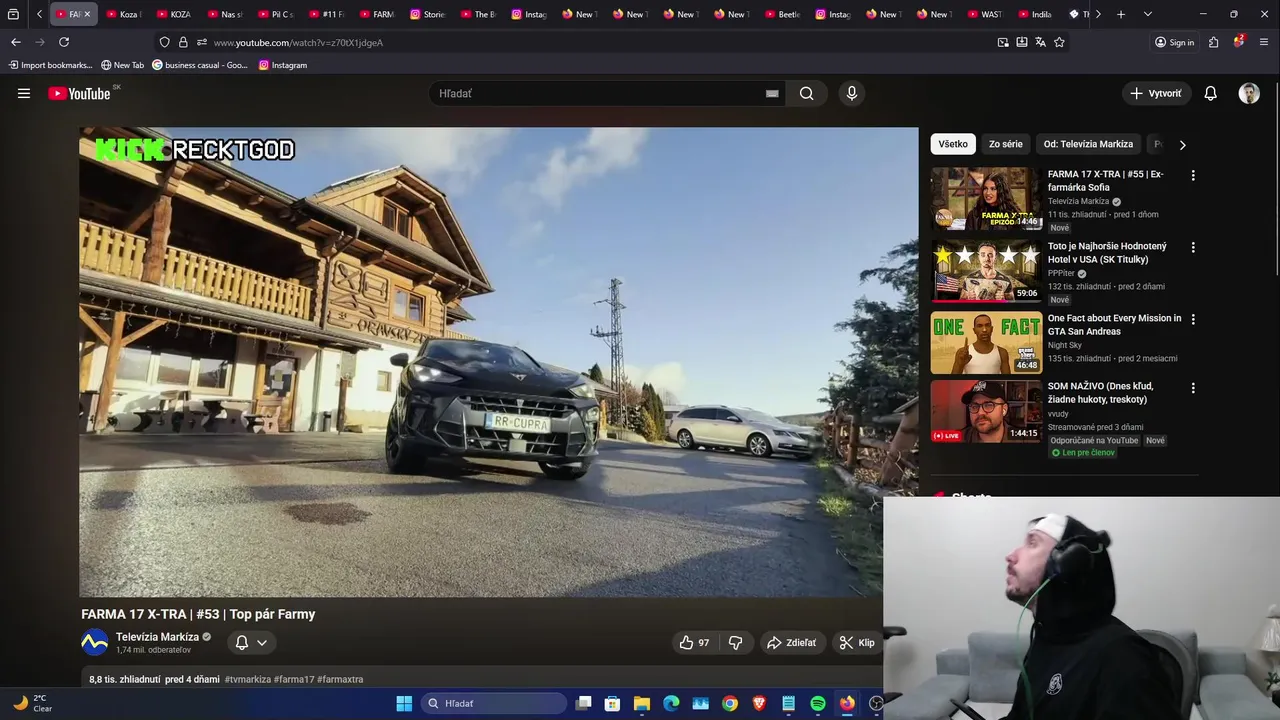Viewport: 1280px width, 720px height.
Task: Open options for Najhoršie Hodnotený Hotel video
Action: pyautogui.click(x=1192, y=247)
